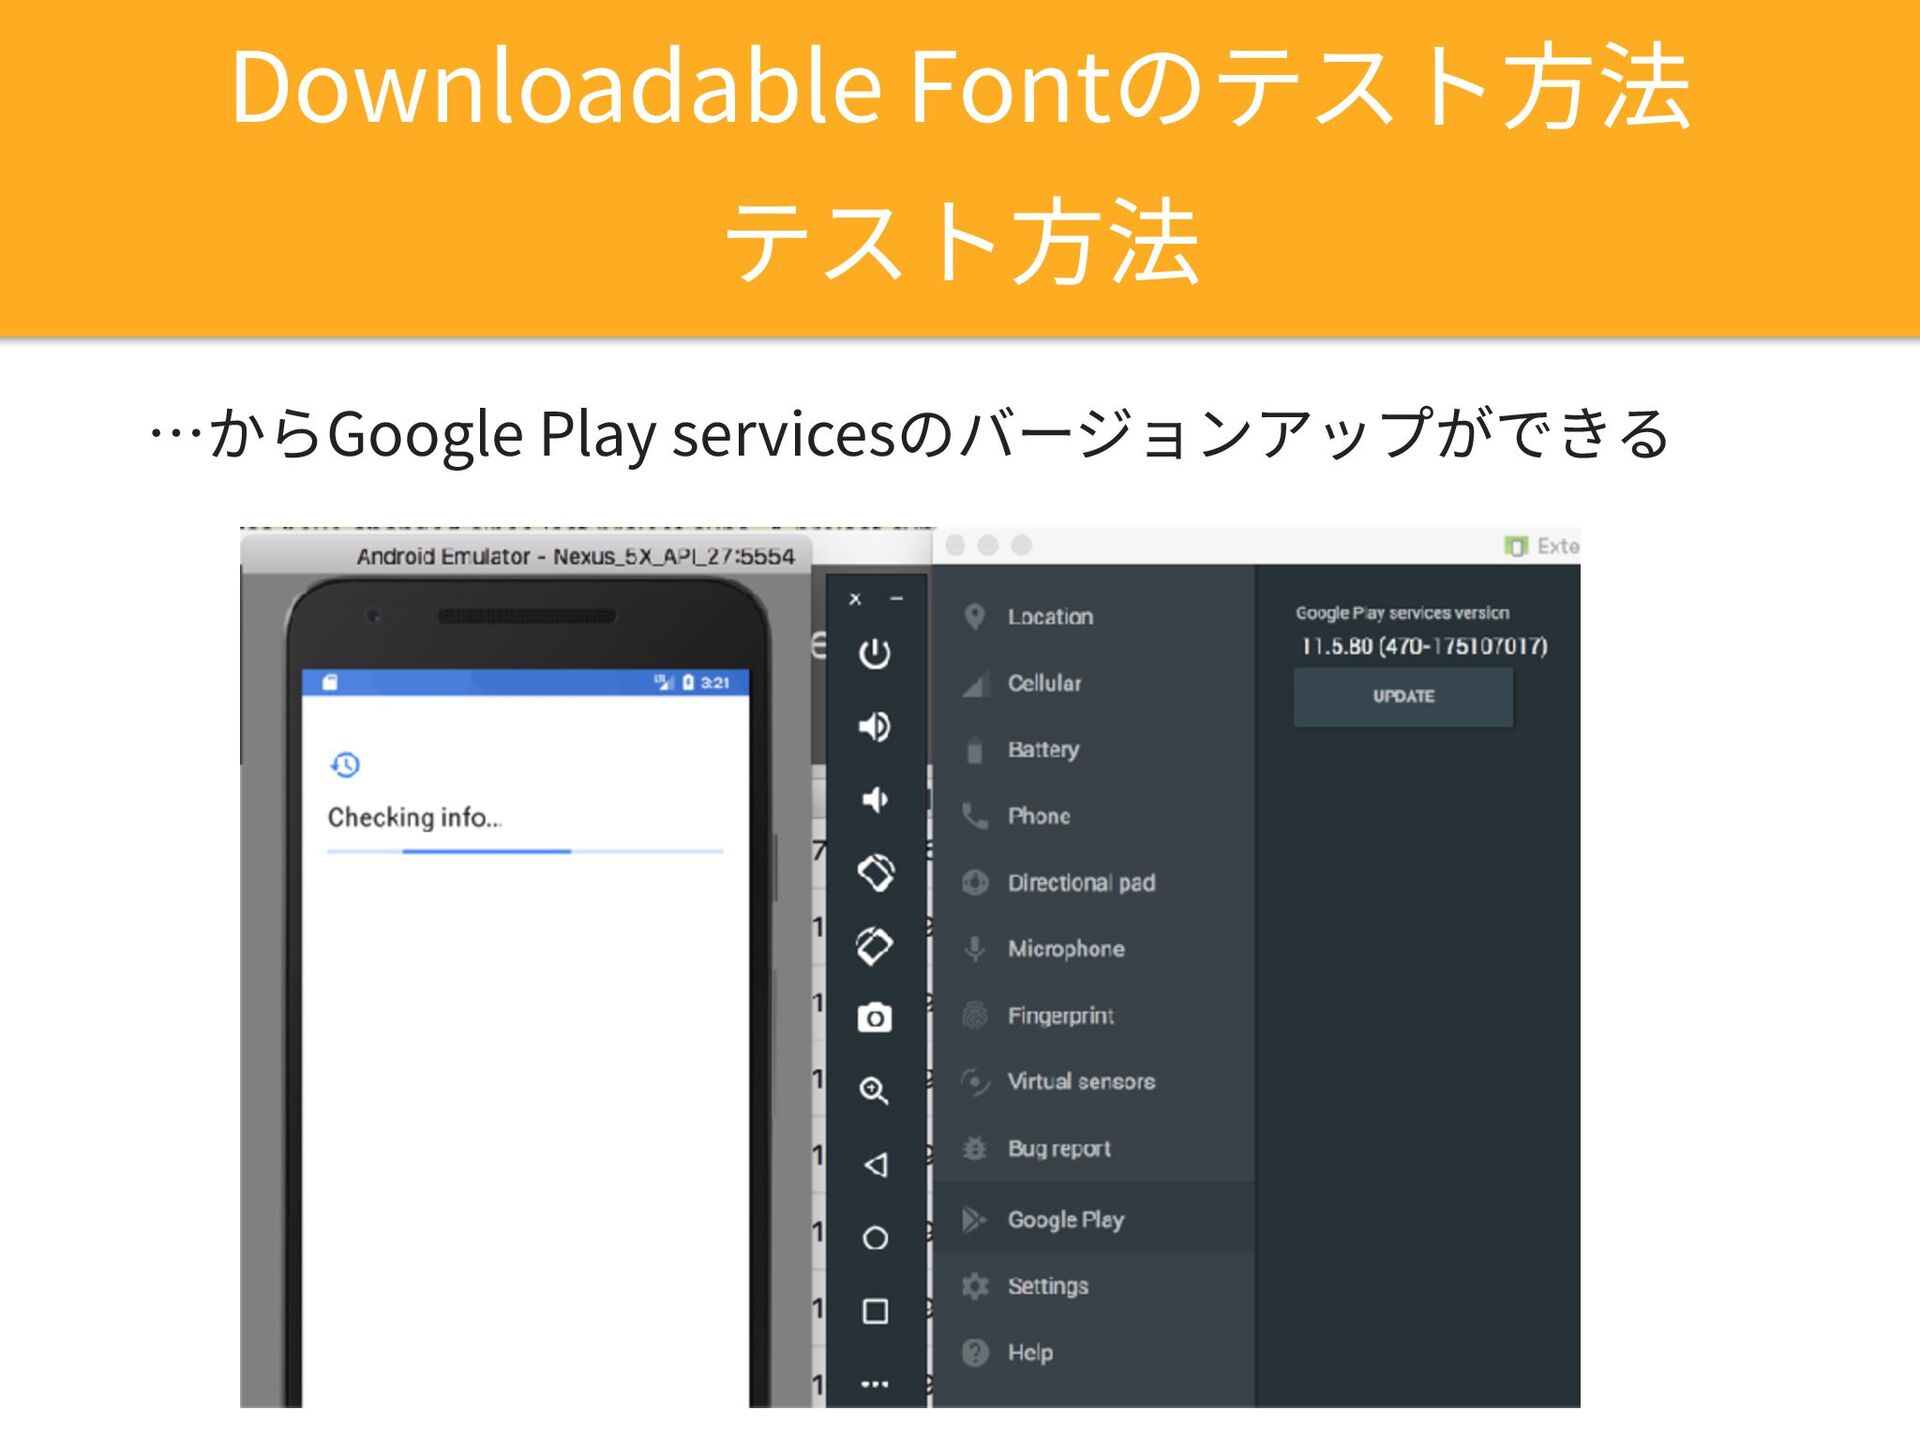
Task: Open the Battery settings tab
Action: (1093, 750)
